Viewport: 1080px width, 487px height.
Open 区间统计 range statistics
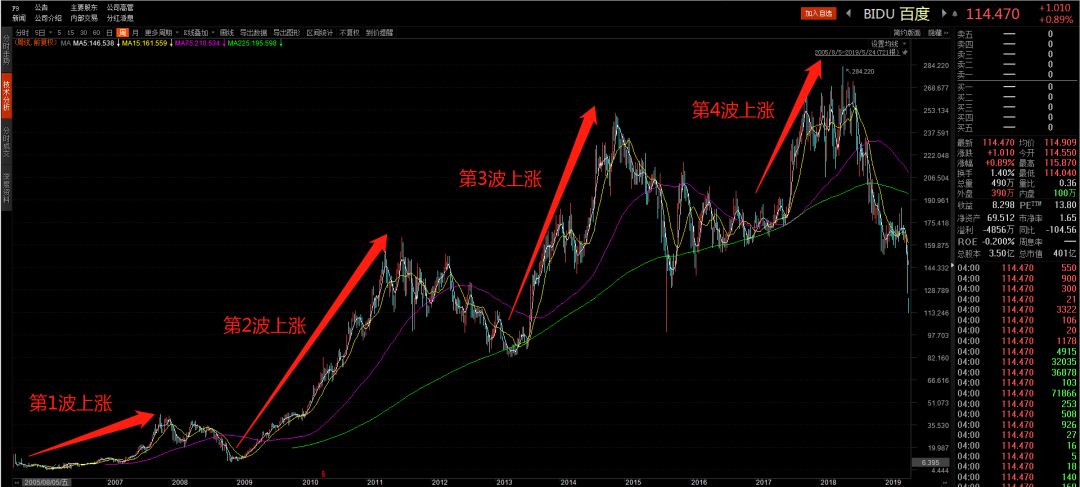coord(320,32)
